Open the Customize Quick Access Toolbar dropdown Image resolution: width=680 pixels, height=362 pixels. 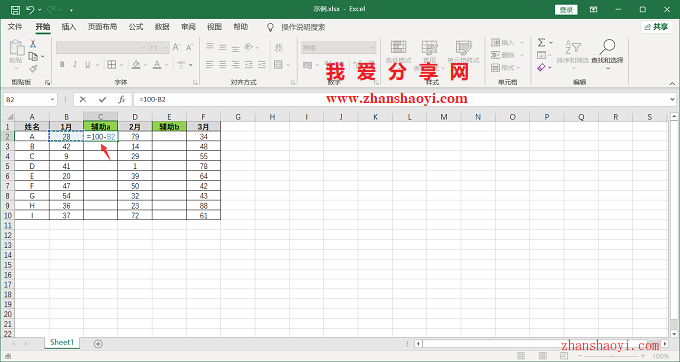(x=71, y=10)
